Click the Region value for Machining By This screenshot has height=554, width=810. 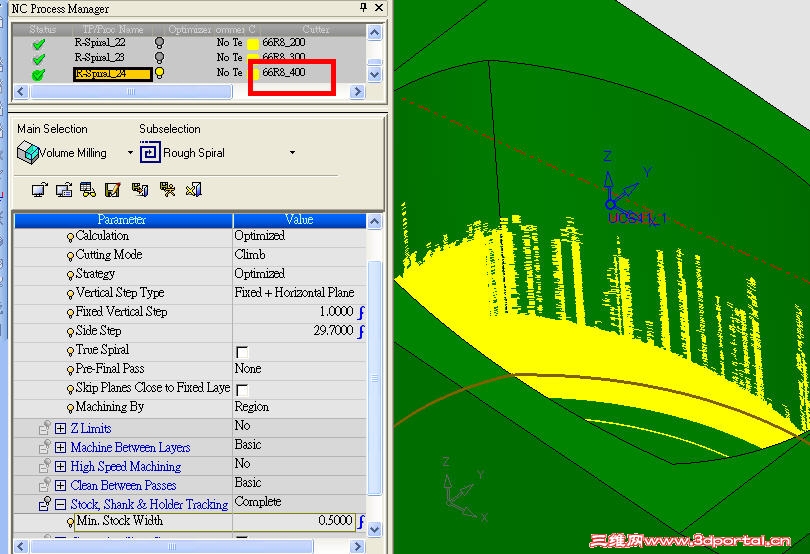[252, 407]
